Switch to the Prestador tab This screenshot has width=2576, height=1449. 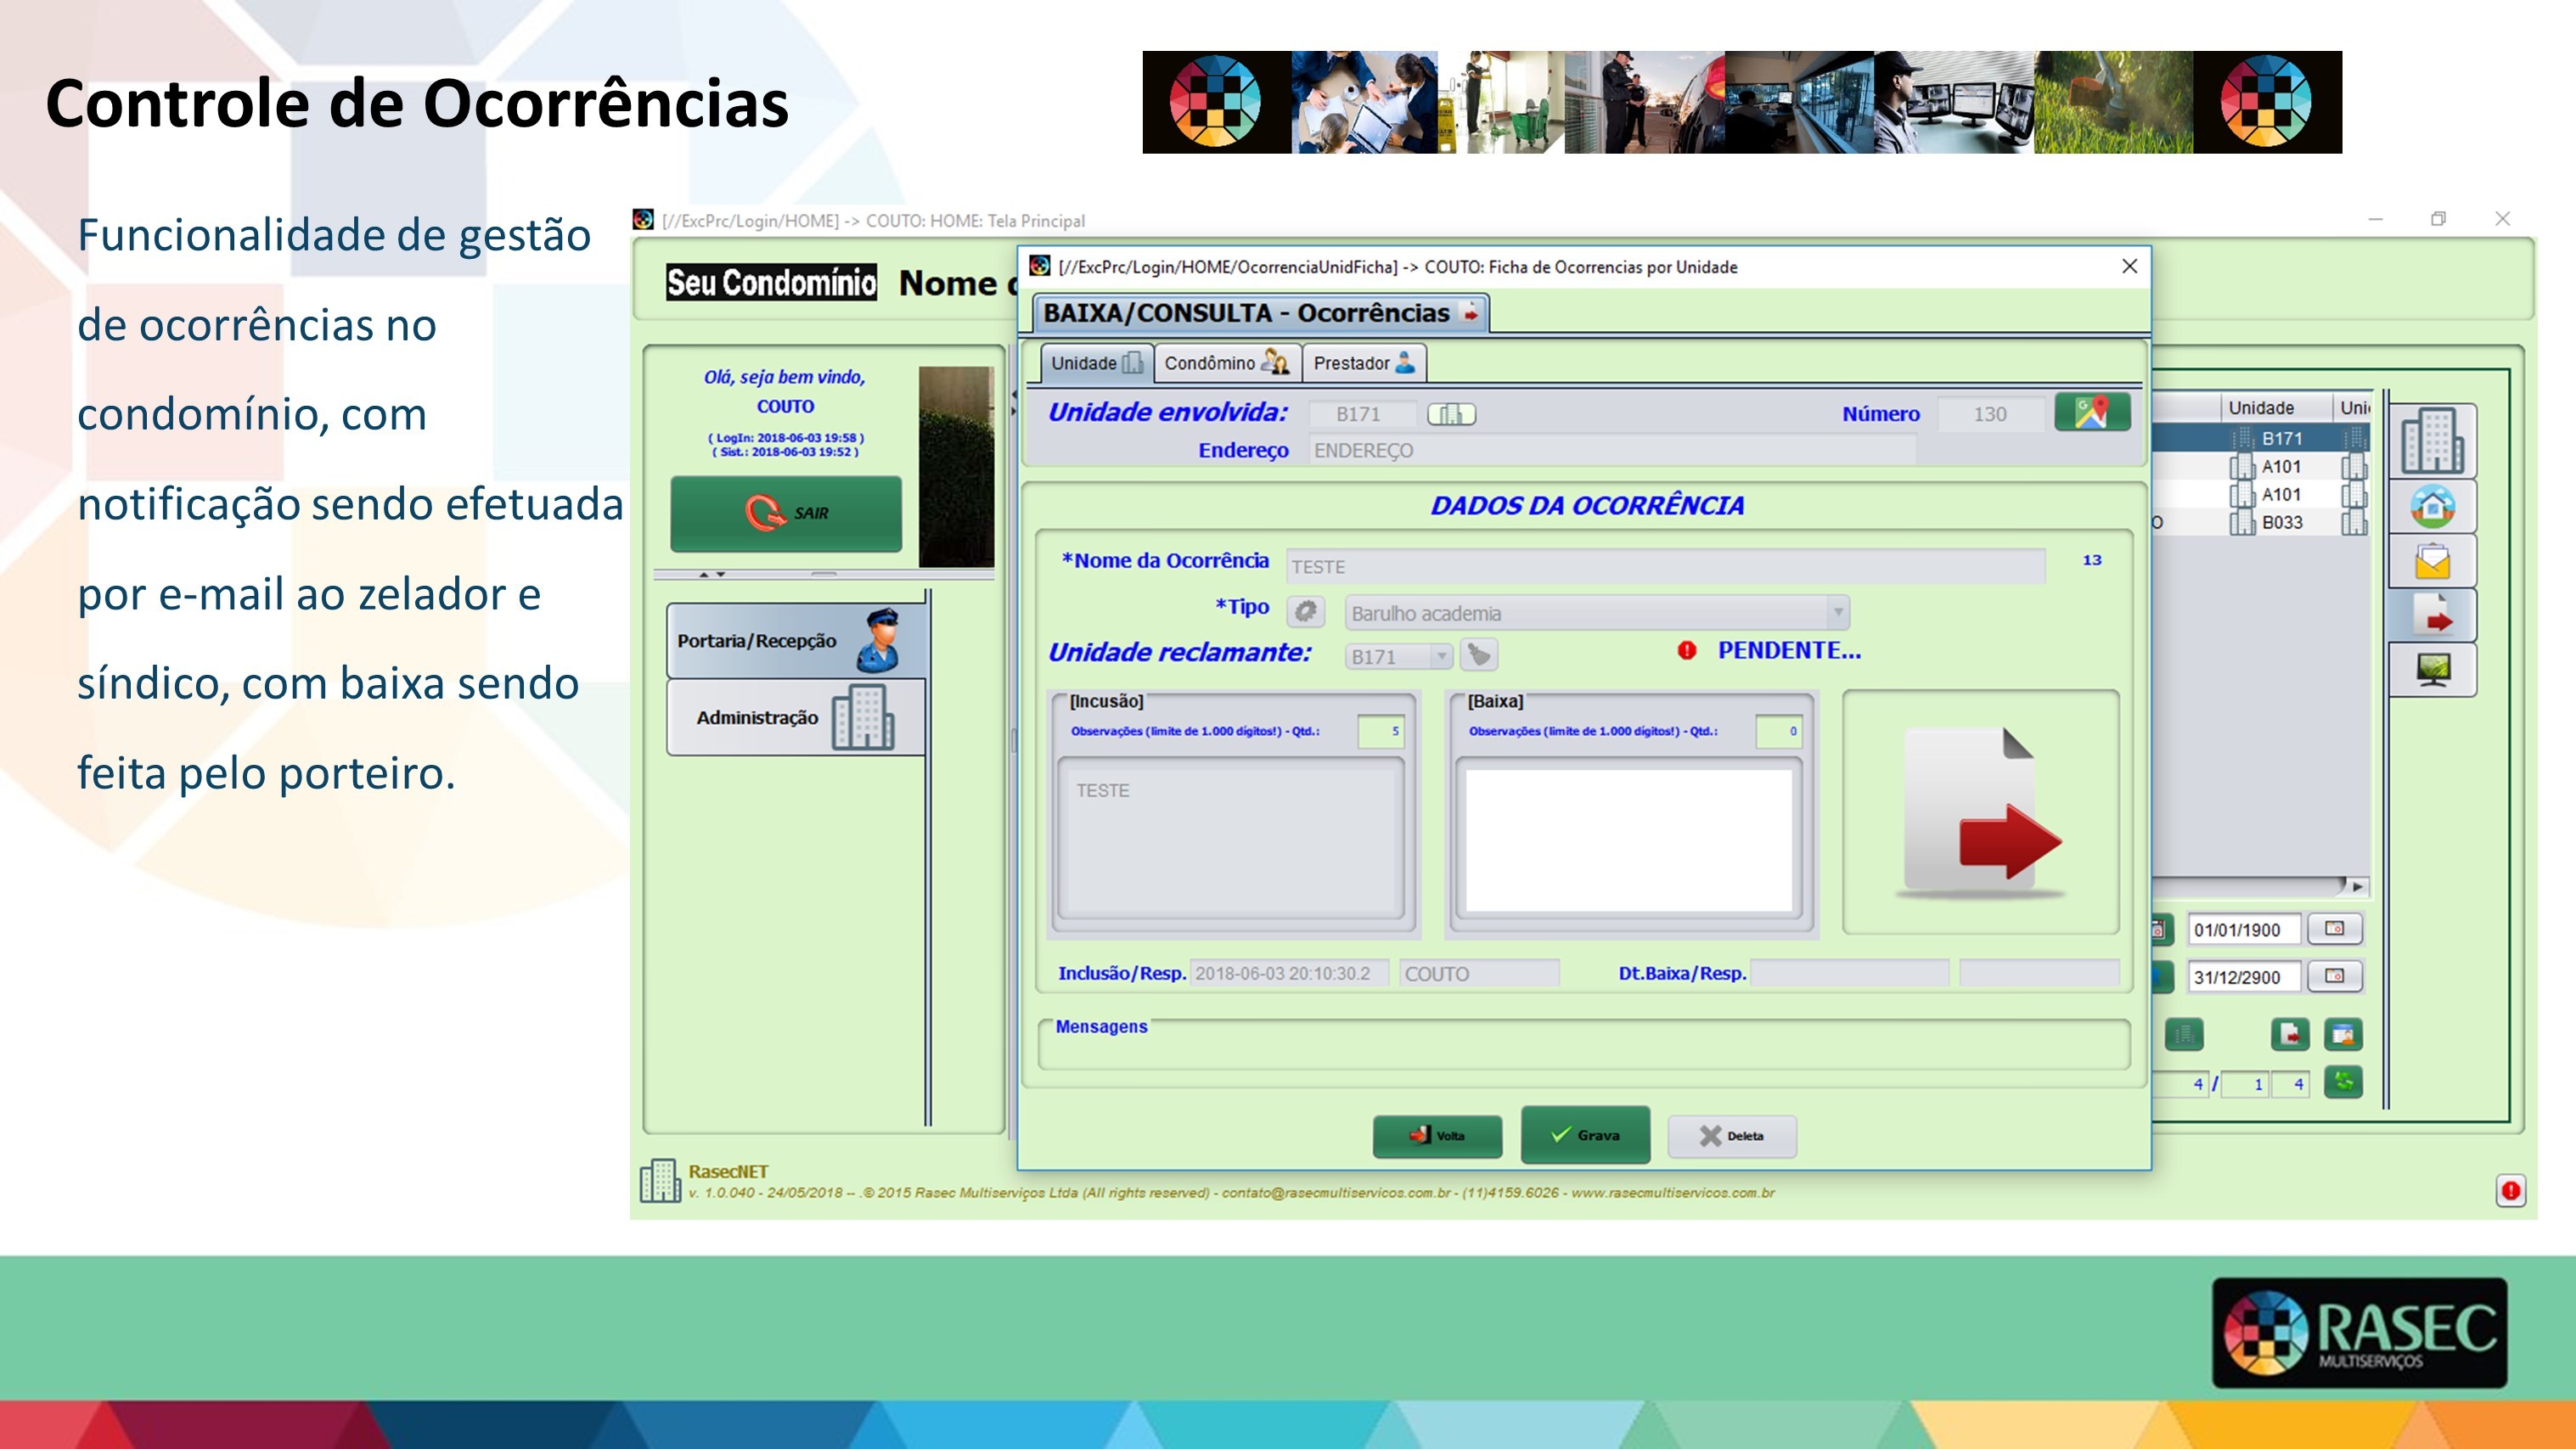point(1363,363)
